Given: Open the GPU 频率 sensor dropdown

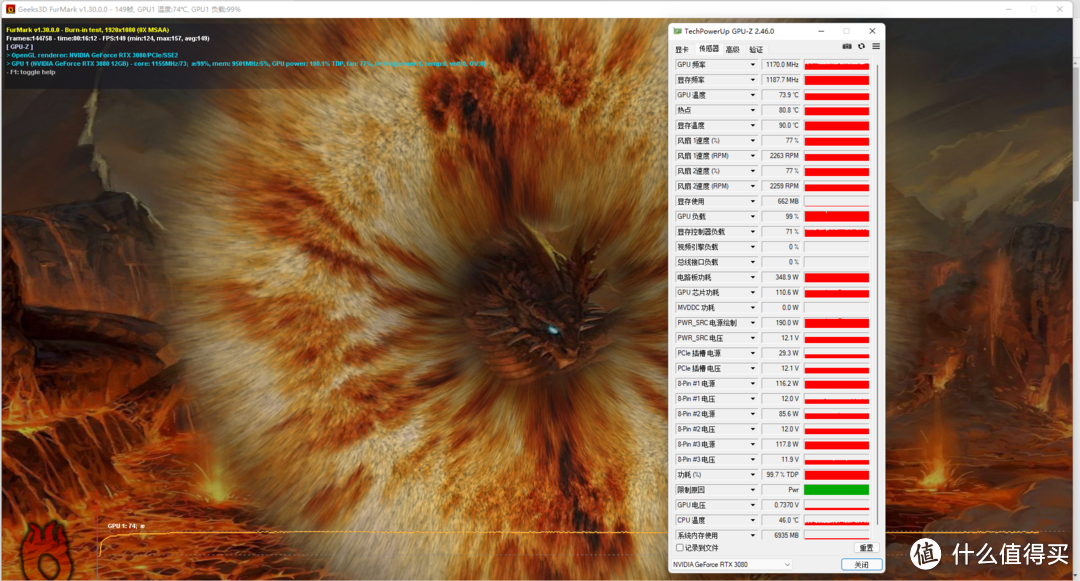Looking at the screenshot, I should (x=752, y=65).
